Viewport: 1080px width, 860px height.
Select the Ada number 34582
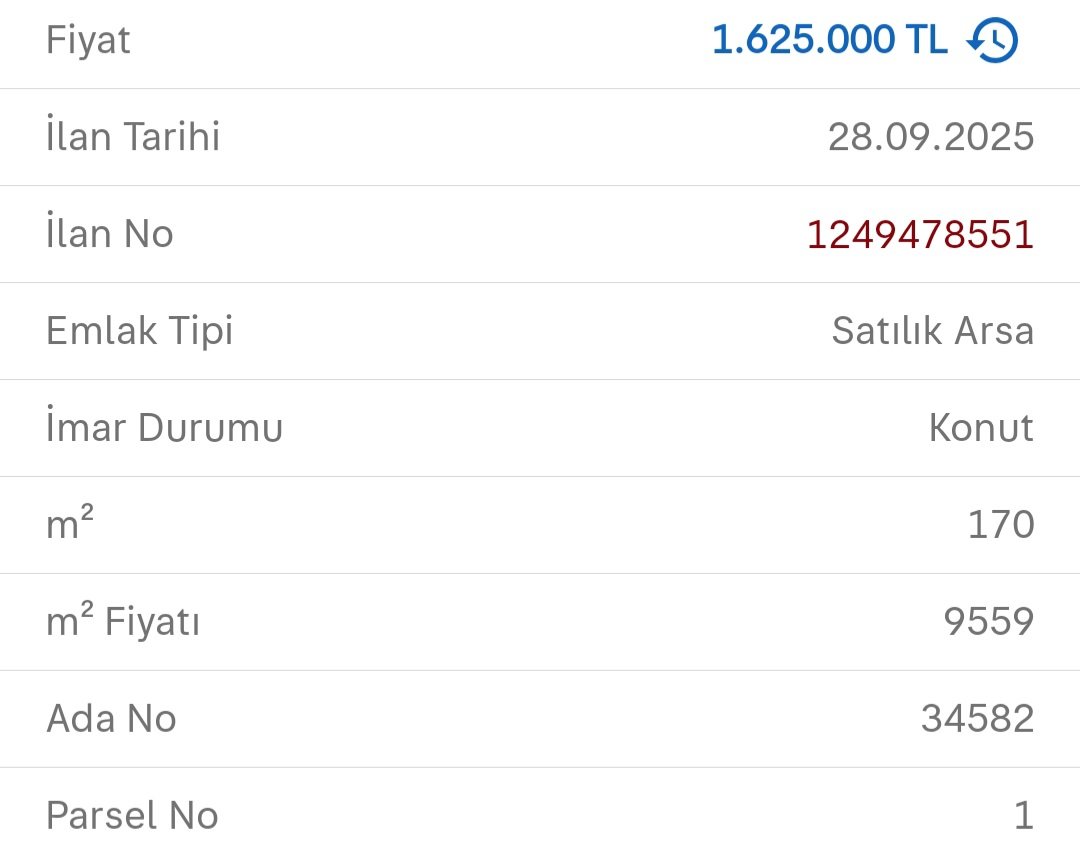coord(977,719)
